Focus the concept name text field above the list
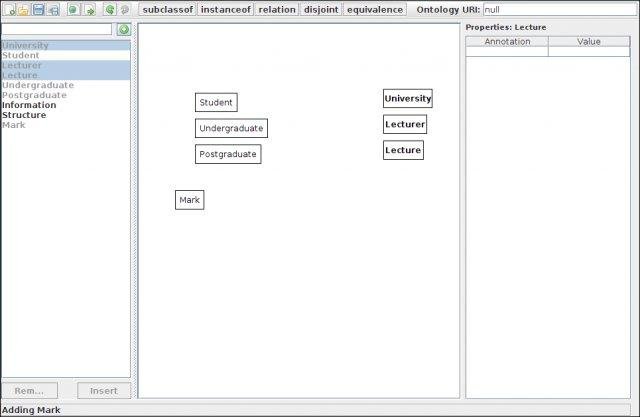 point(57,29)
